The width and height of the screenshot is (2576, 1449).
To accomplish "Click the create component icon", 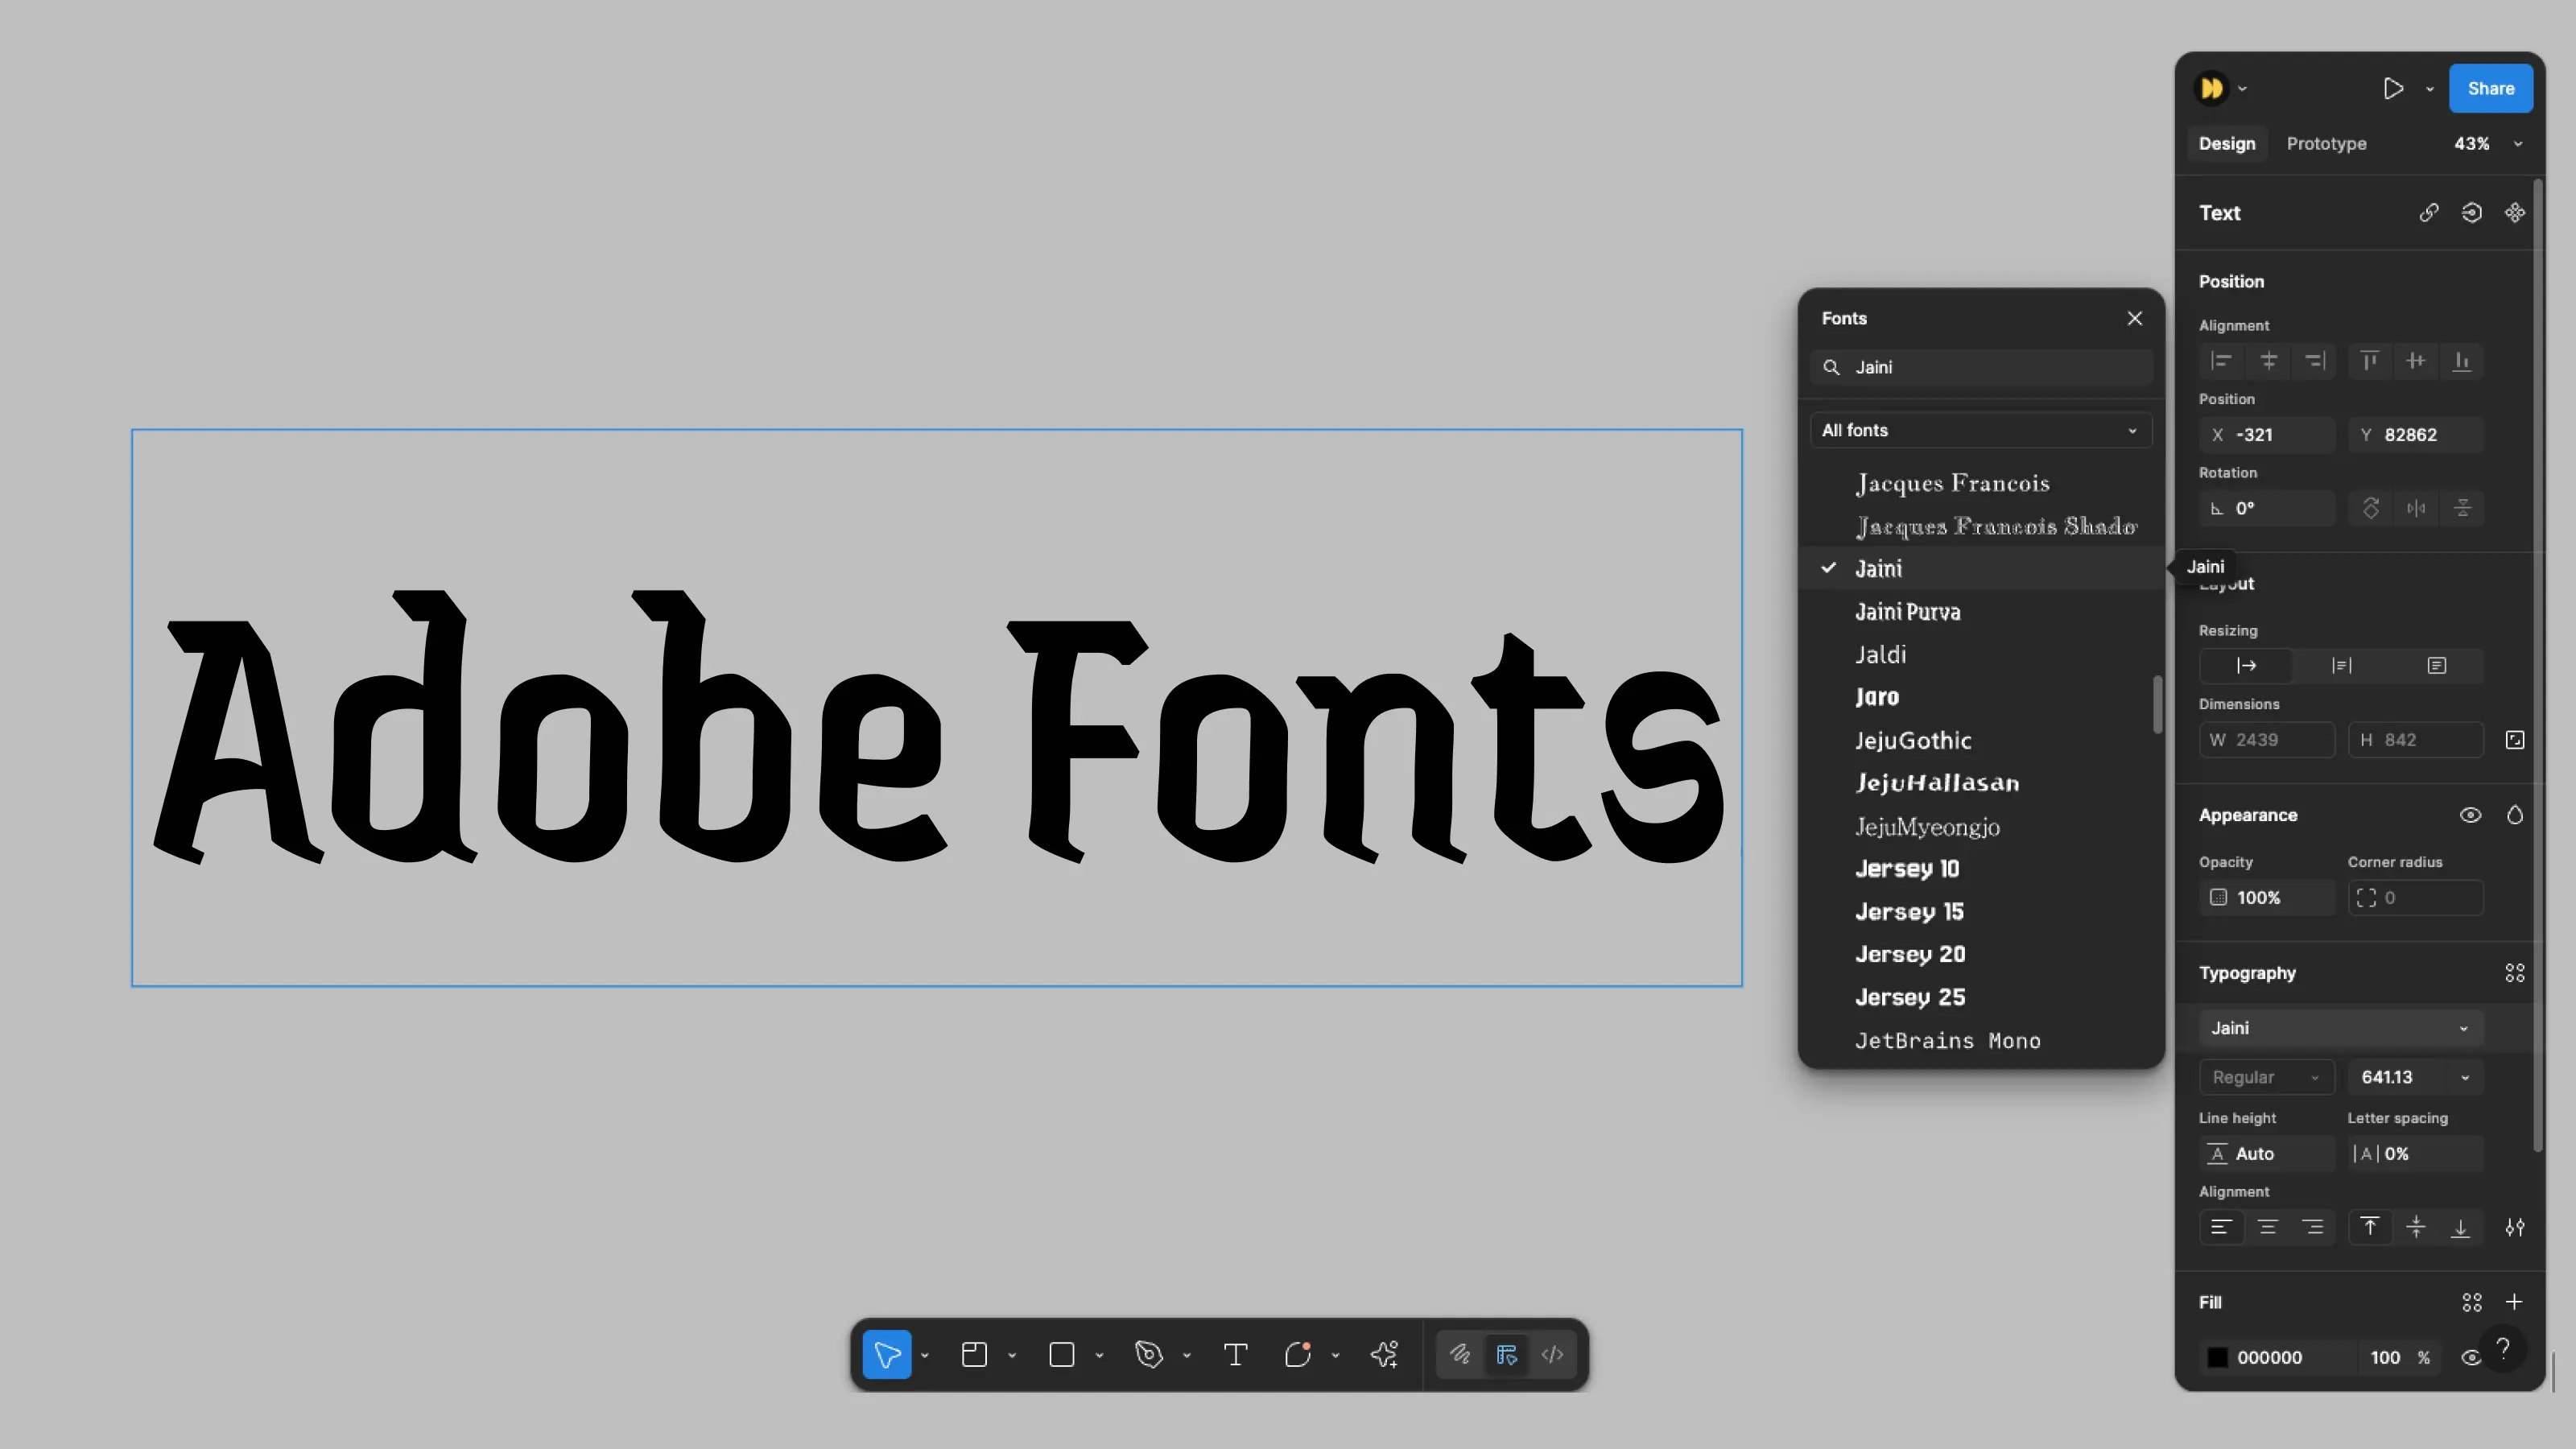I will coord(2515,213).
